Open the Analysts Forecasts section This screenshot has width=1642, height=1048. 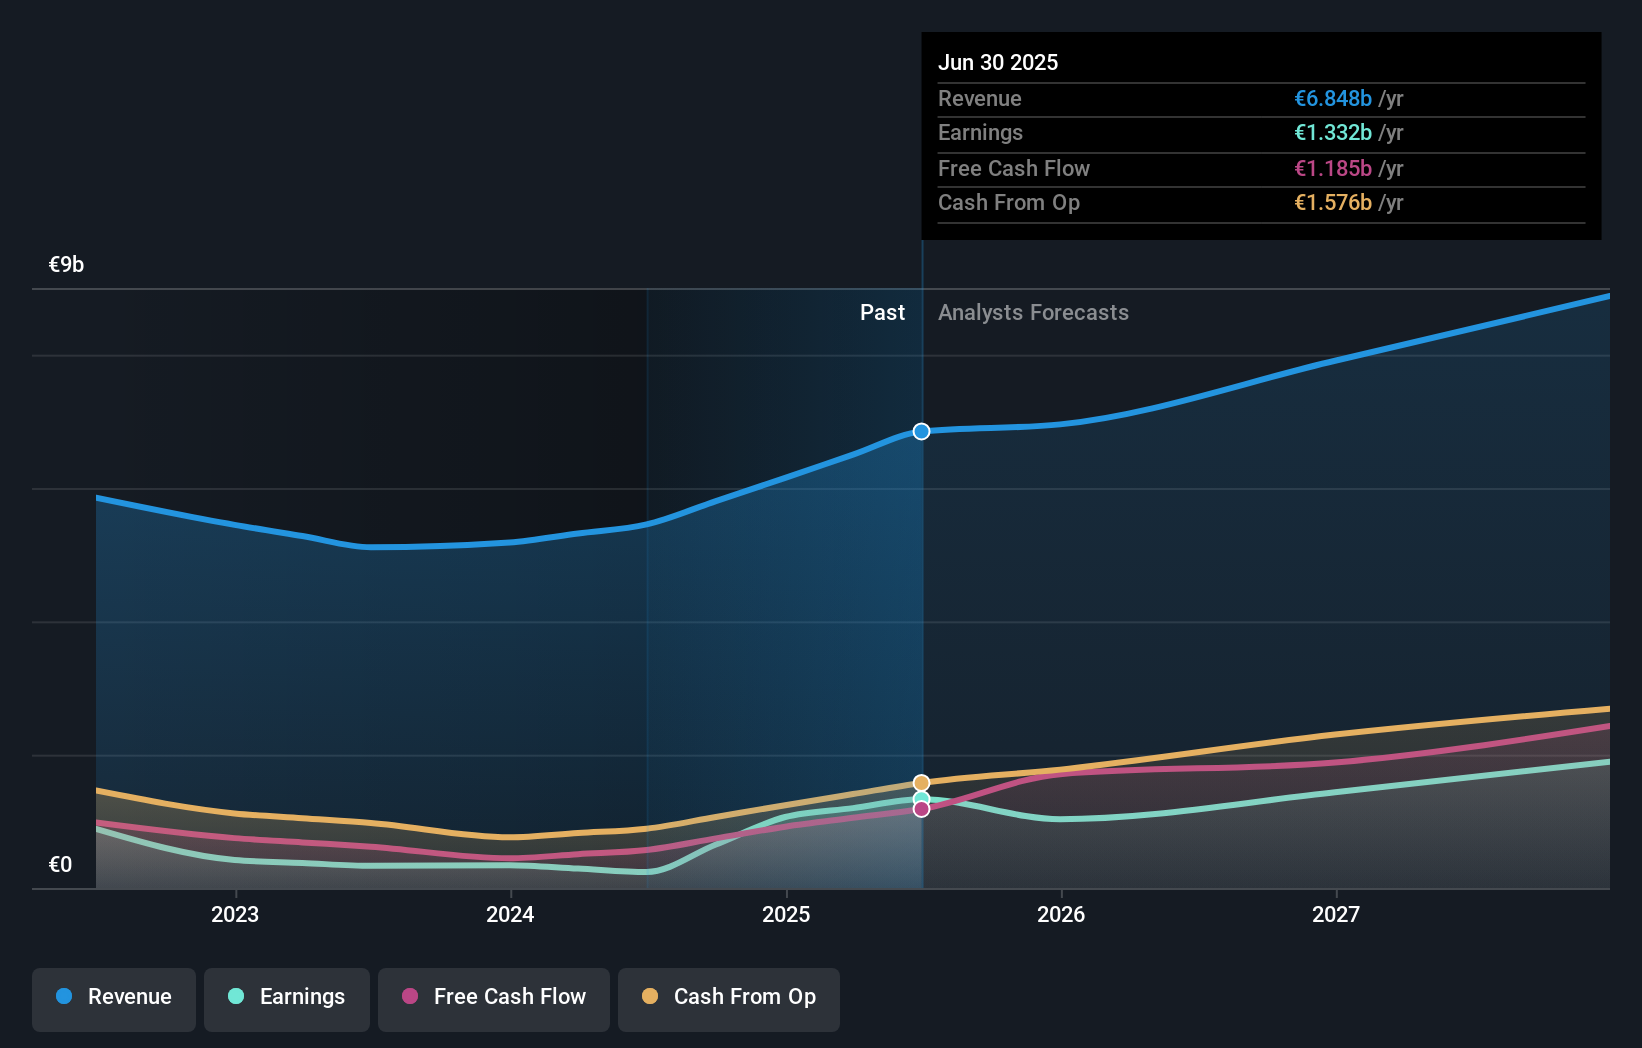tap(1033, 312)
